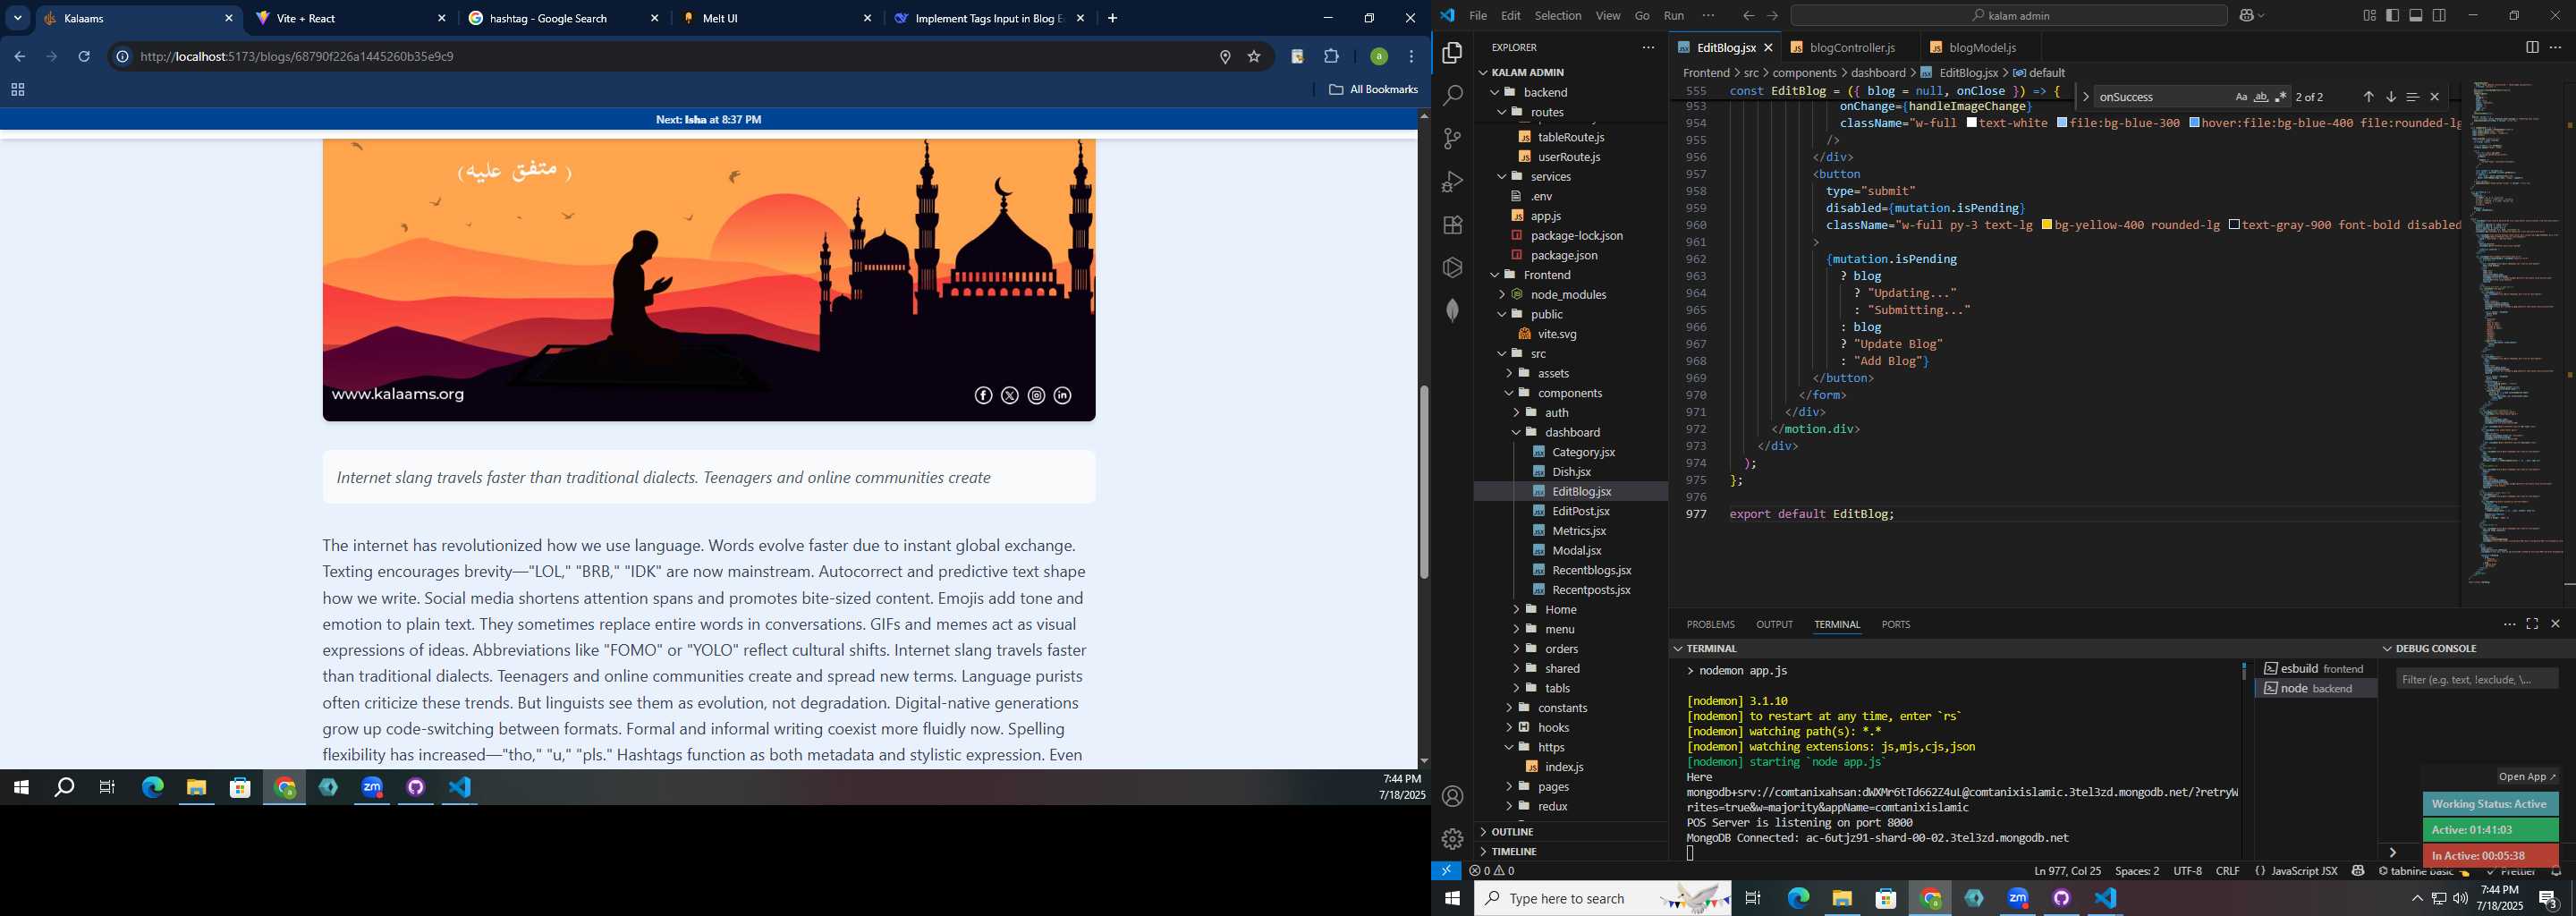Image resolution: width=2576 pixels, height=916 pixels.
Task: Click the browser page vertical scrollbar thumb
Action: pyautogui.click(x=1423, y=482)
